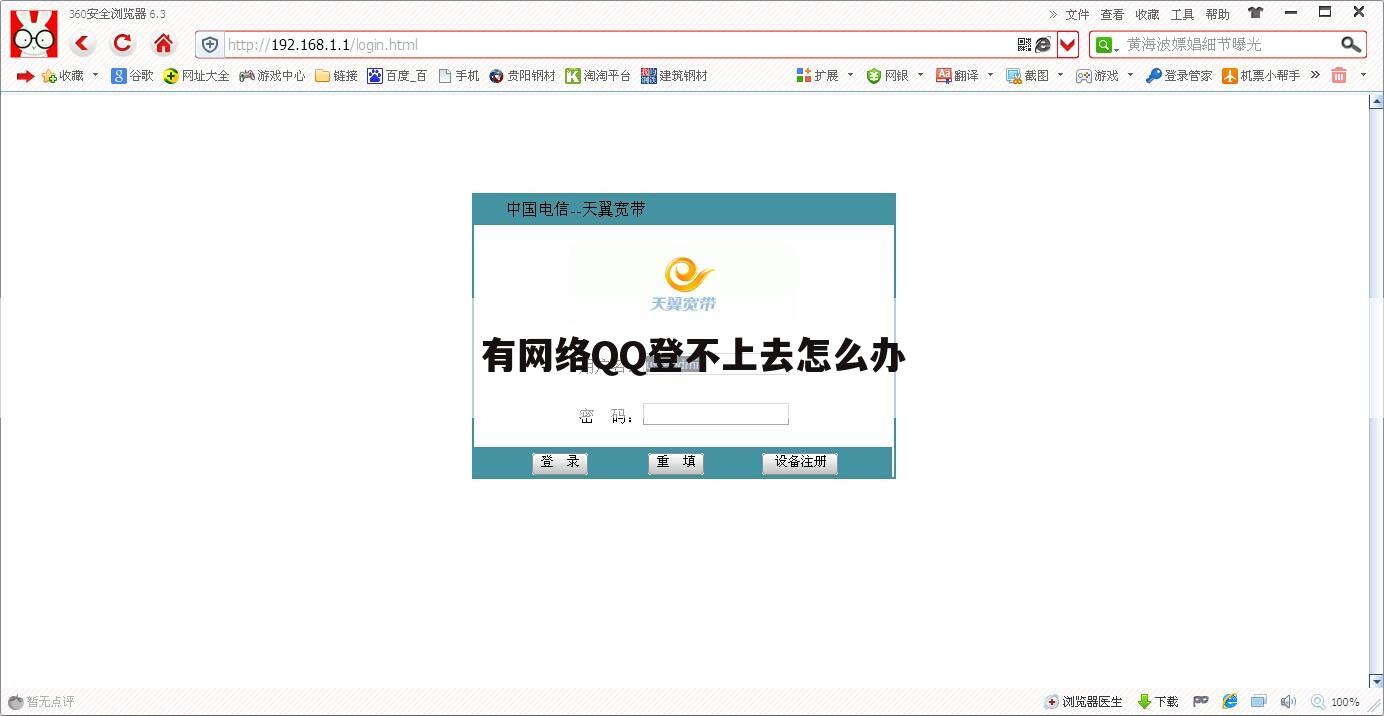1384x716 pixels.
Task: Click the status bar IE engine icon
Action: [x=1229, y=702]
